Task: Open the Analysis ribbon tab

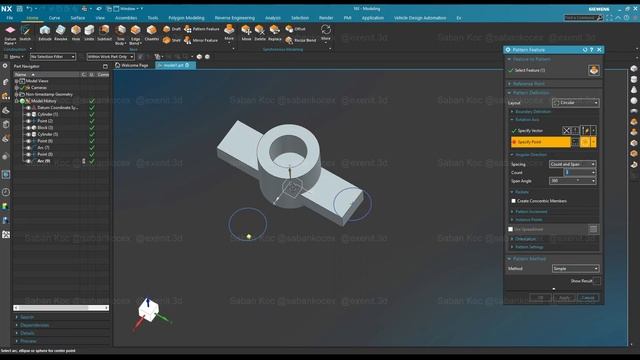Action: tap(273, 18)
